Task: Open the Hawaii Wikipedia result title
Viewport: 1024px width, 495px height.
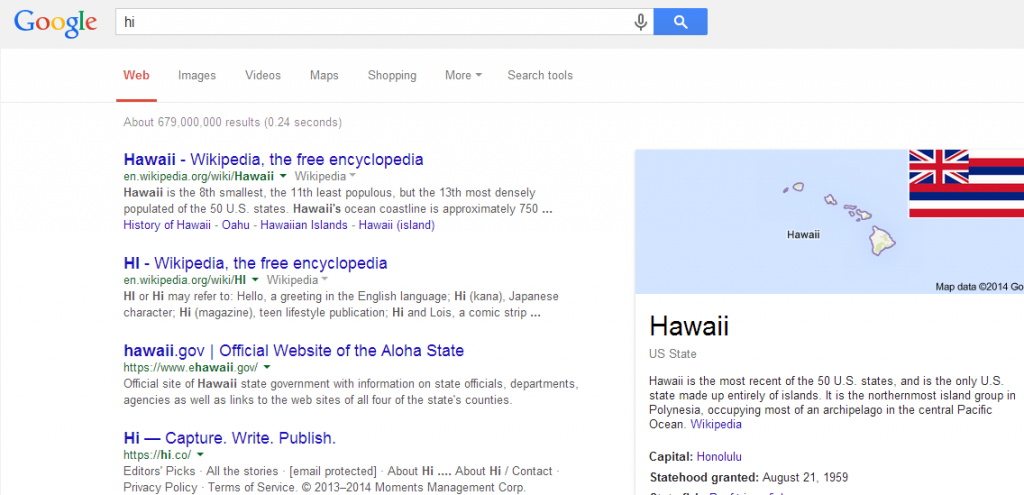Action: [x=273, y=159]
